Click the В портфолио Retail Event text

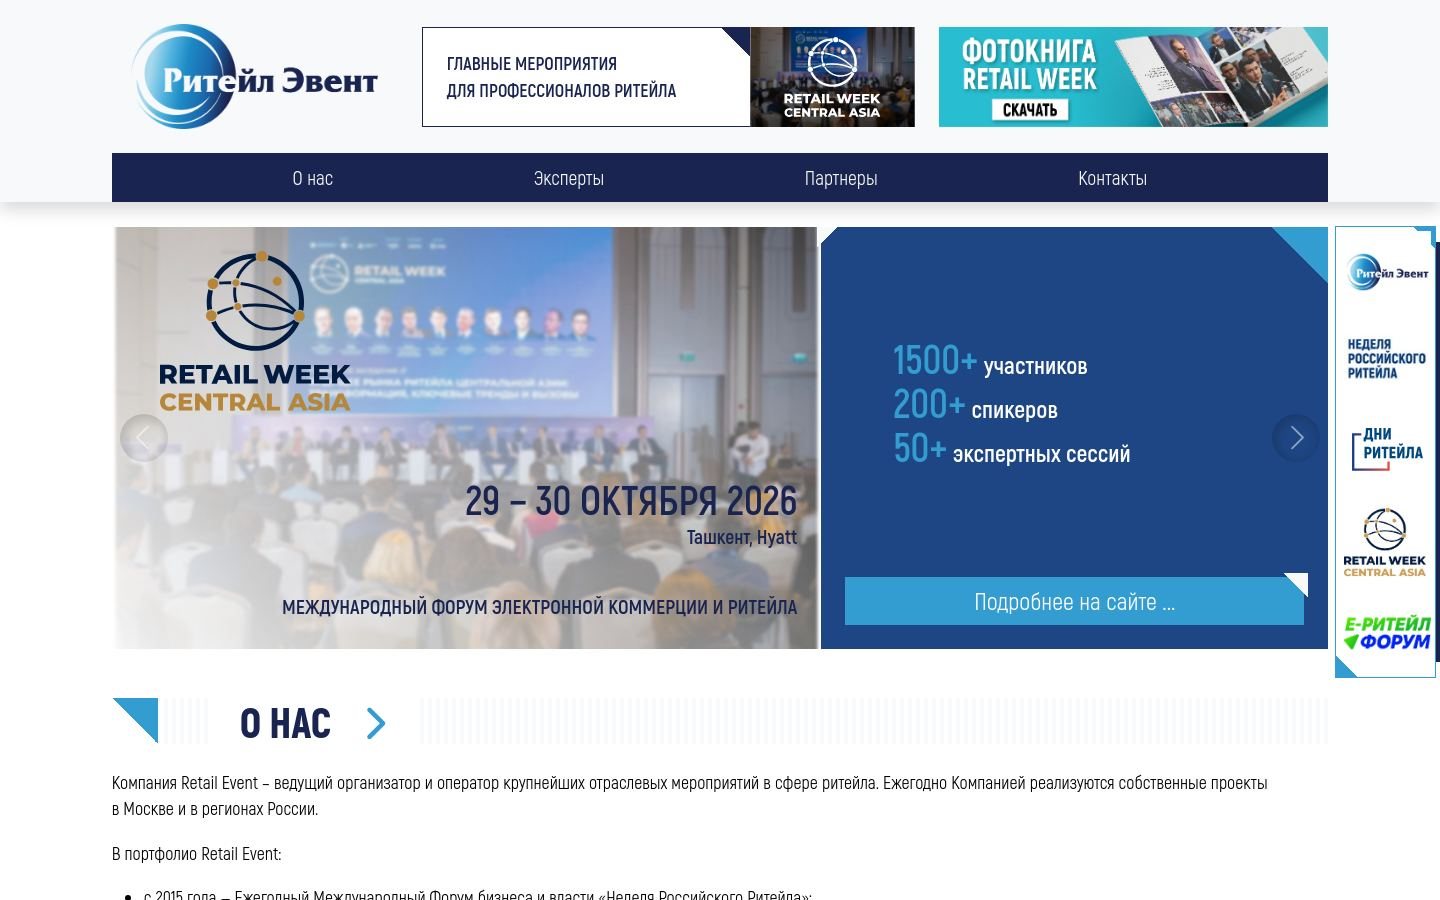point(197,854)
